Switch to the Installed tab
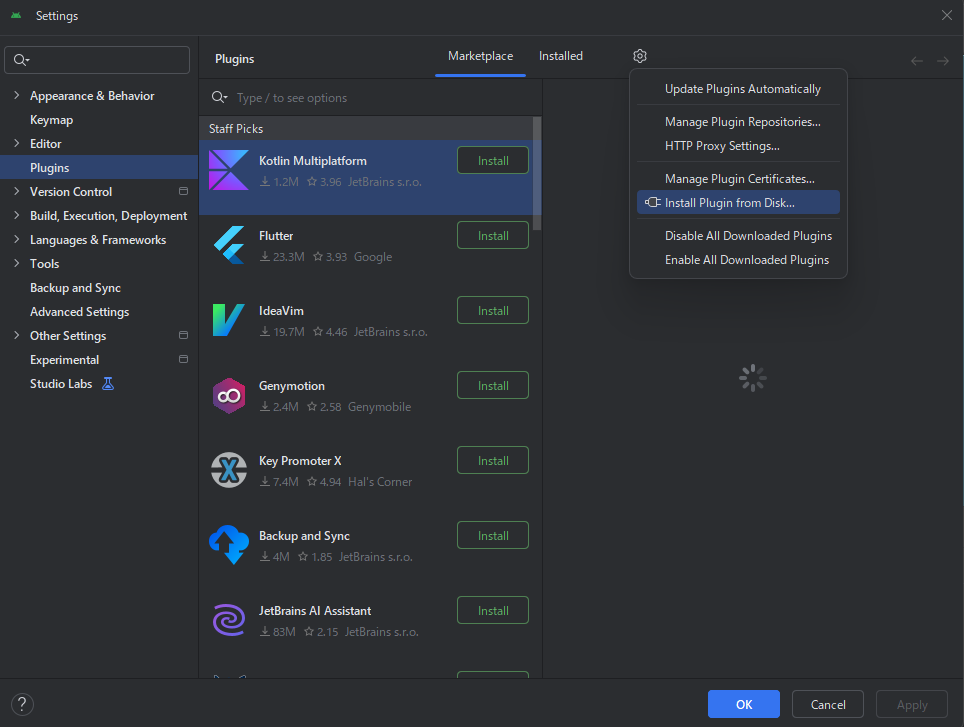This screenshot has height=727, width=964. coord(560,57)
